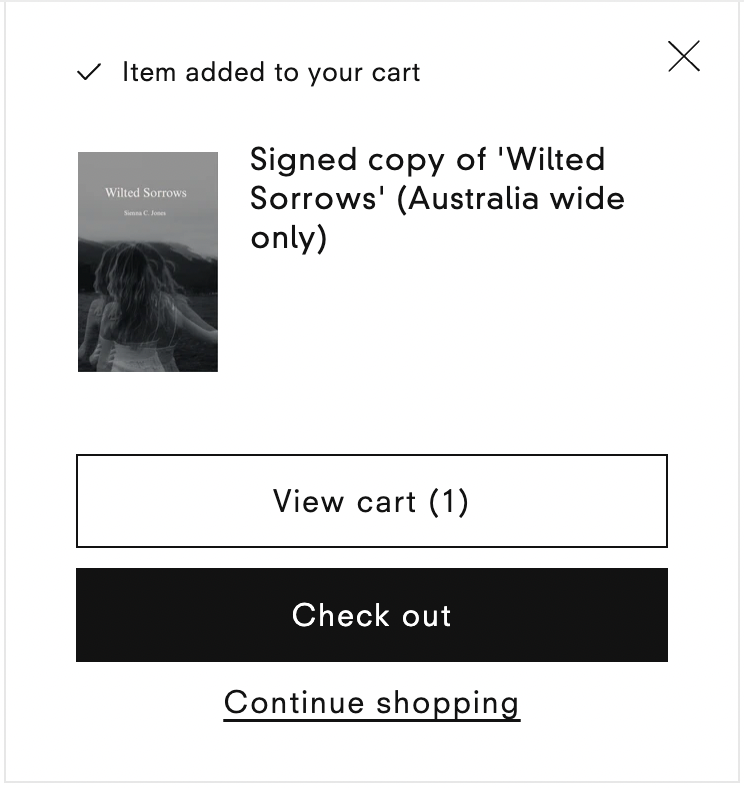Follow the Continue shopping link

(372, 702)
